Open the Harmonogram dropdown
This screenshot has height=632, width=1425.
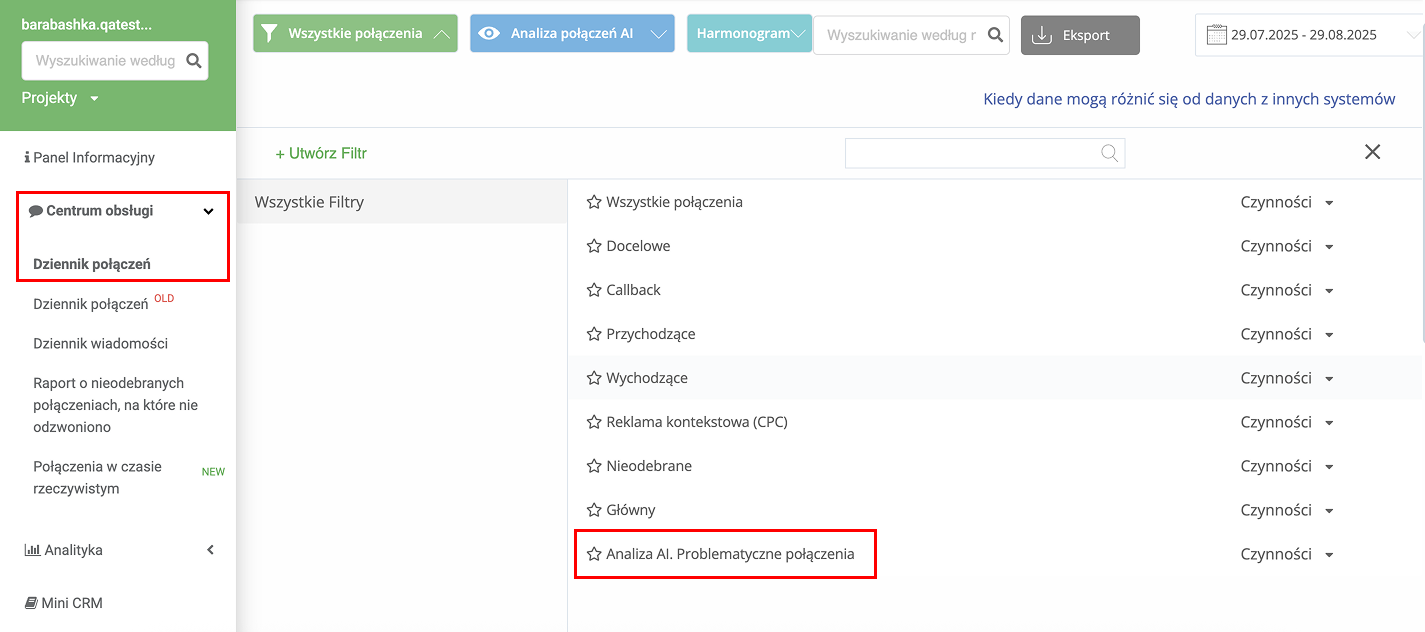pos(749,33)
